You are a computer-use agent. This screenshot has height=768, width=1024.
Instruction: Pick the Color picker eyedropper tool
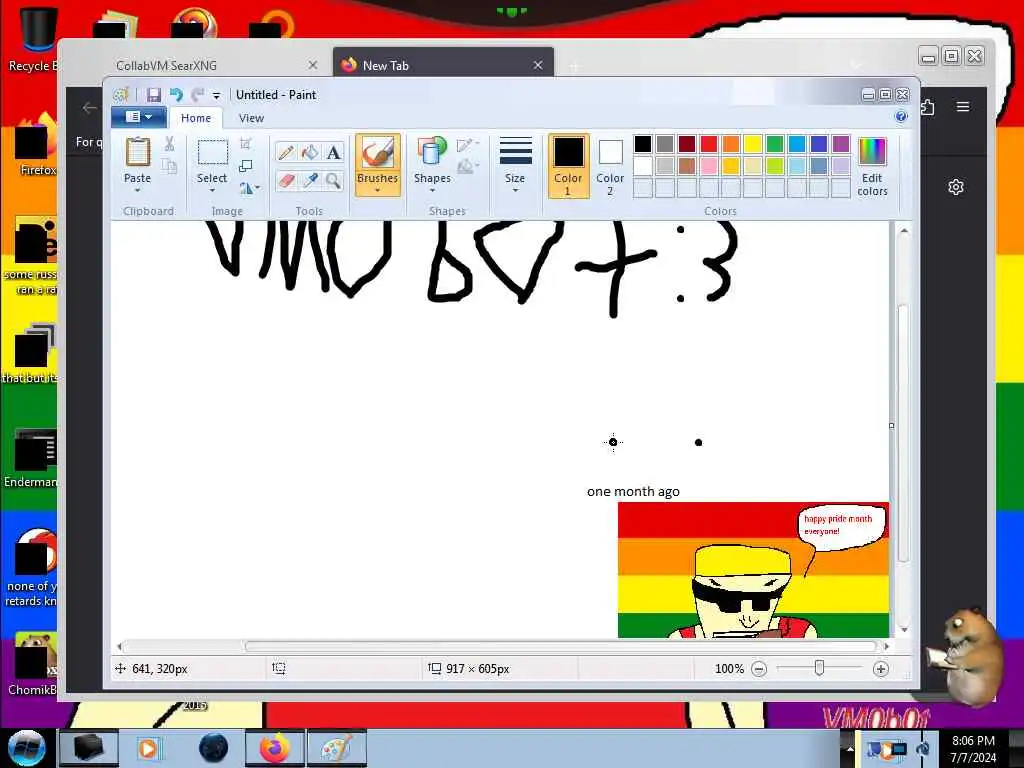pos(310,180)
